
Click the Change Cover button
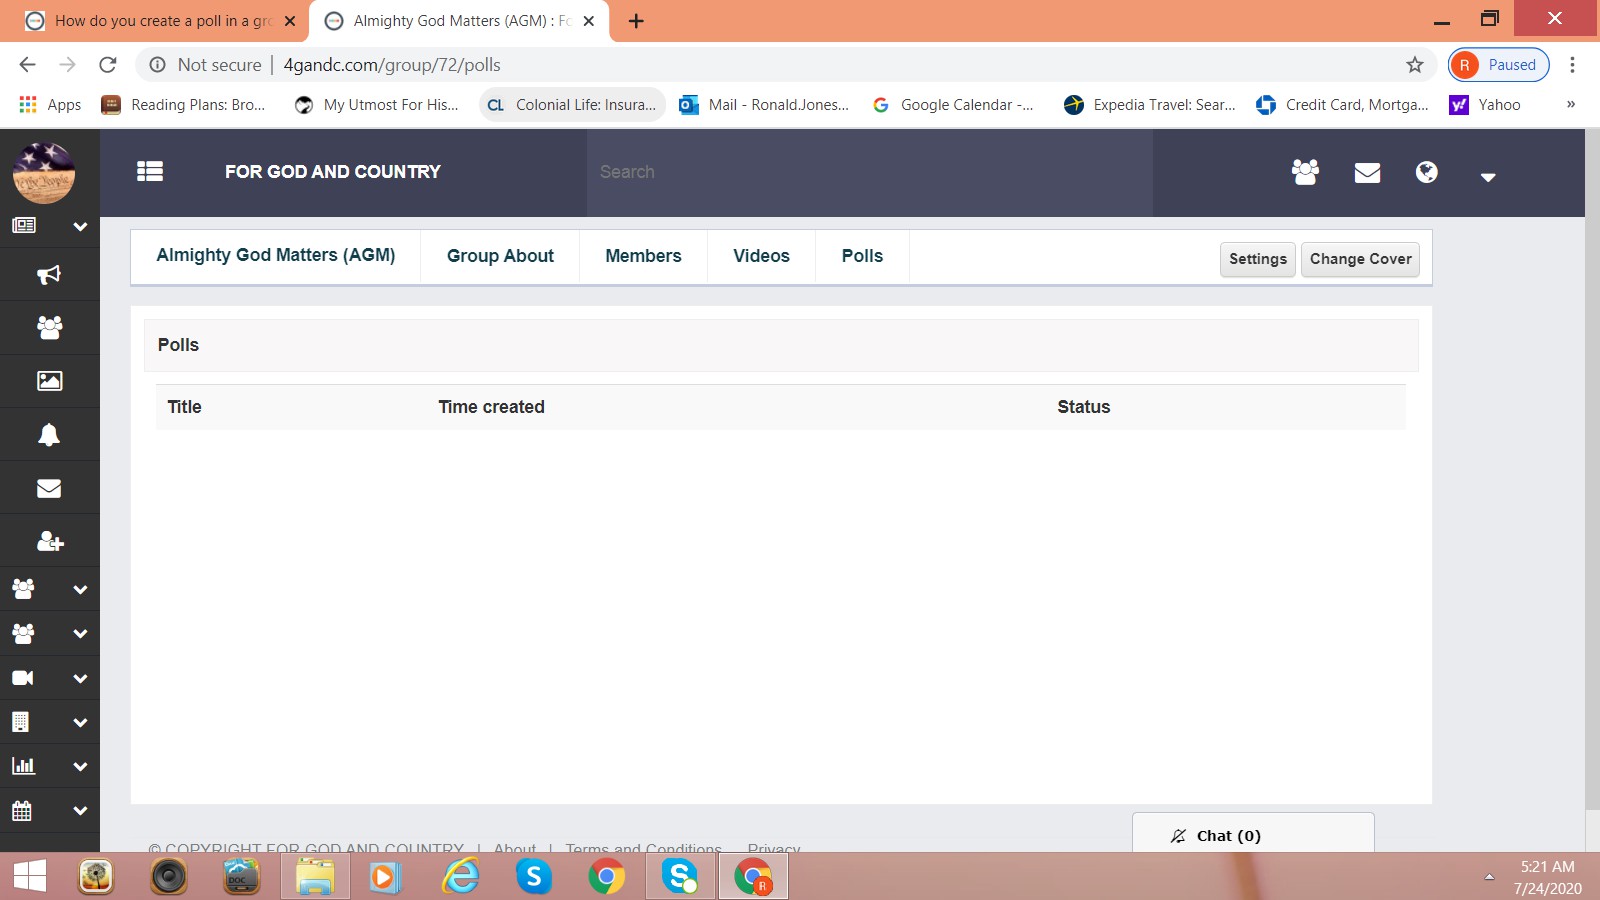1360,259
